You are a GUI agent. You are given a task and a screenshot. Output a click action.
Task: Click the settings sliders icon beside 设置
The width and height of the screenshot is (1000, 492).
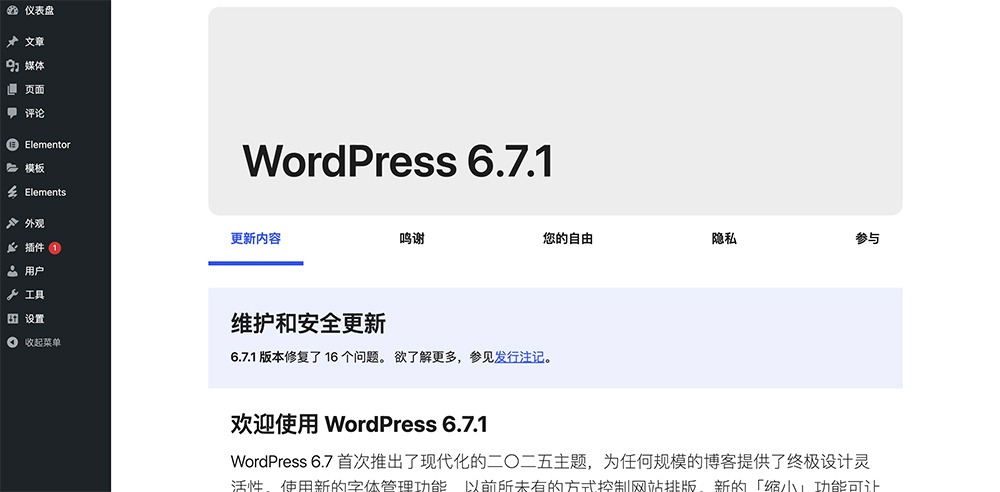pos(12,319)
